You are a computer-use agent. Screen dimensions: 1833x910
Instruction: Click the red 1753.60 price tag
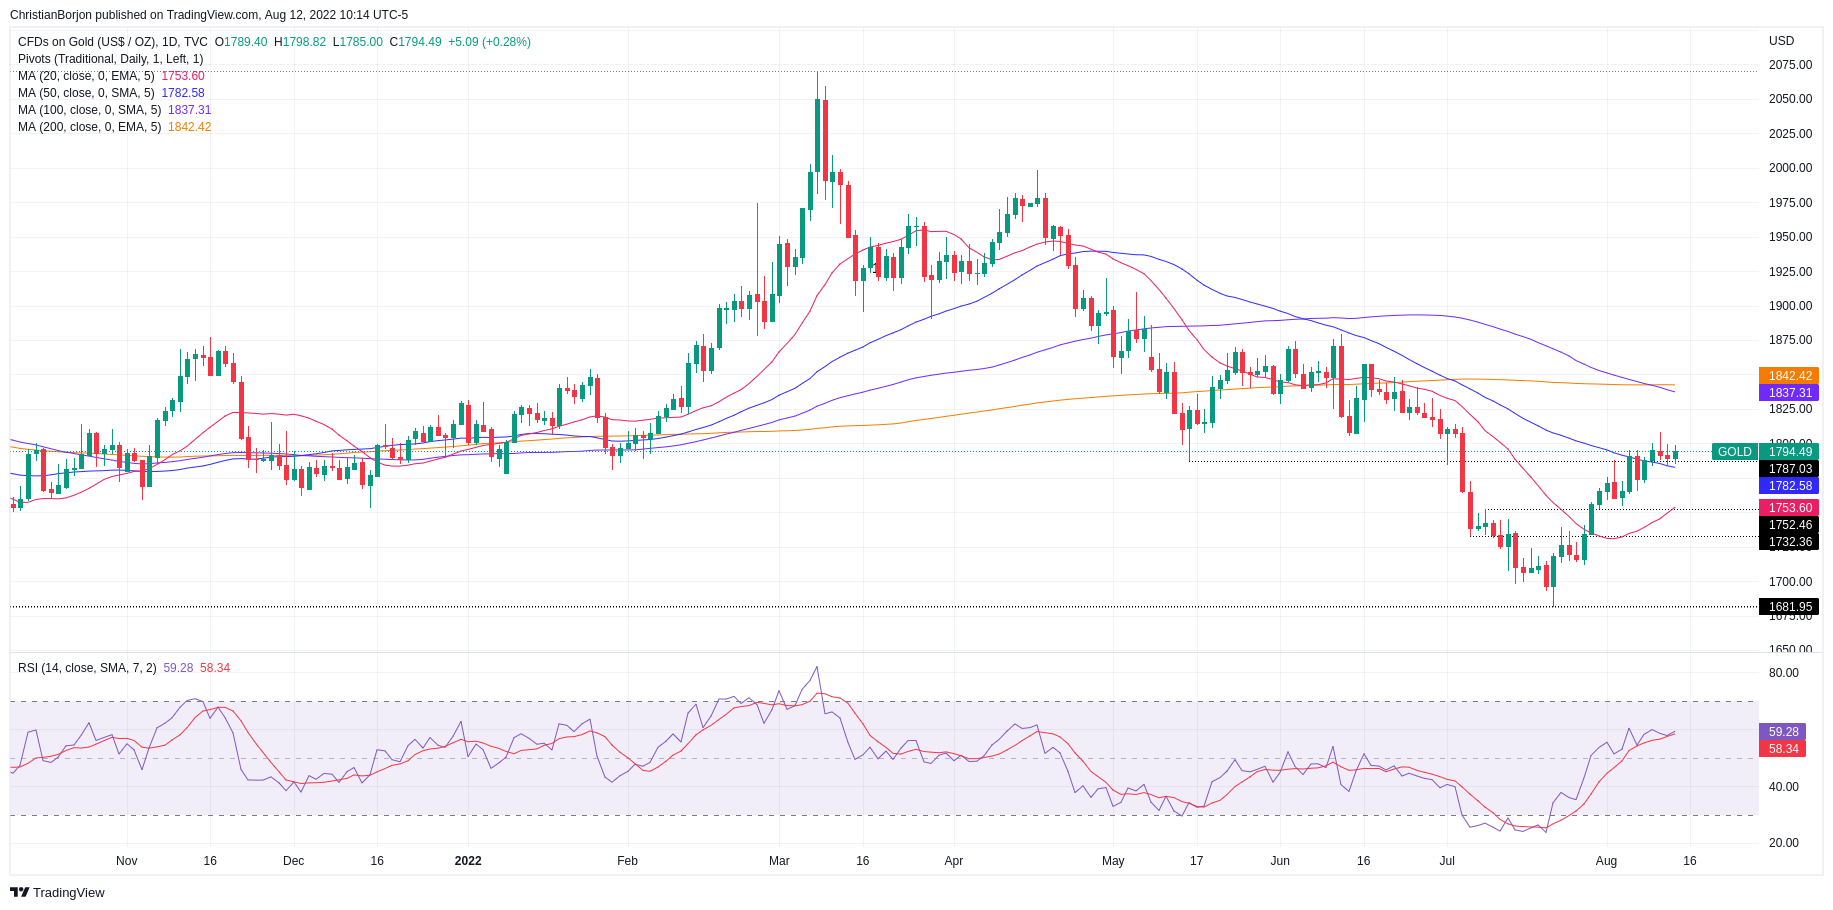[x=1789, y=508]
